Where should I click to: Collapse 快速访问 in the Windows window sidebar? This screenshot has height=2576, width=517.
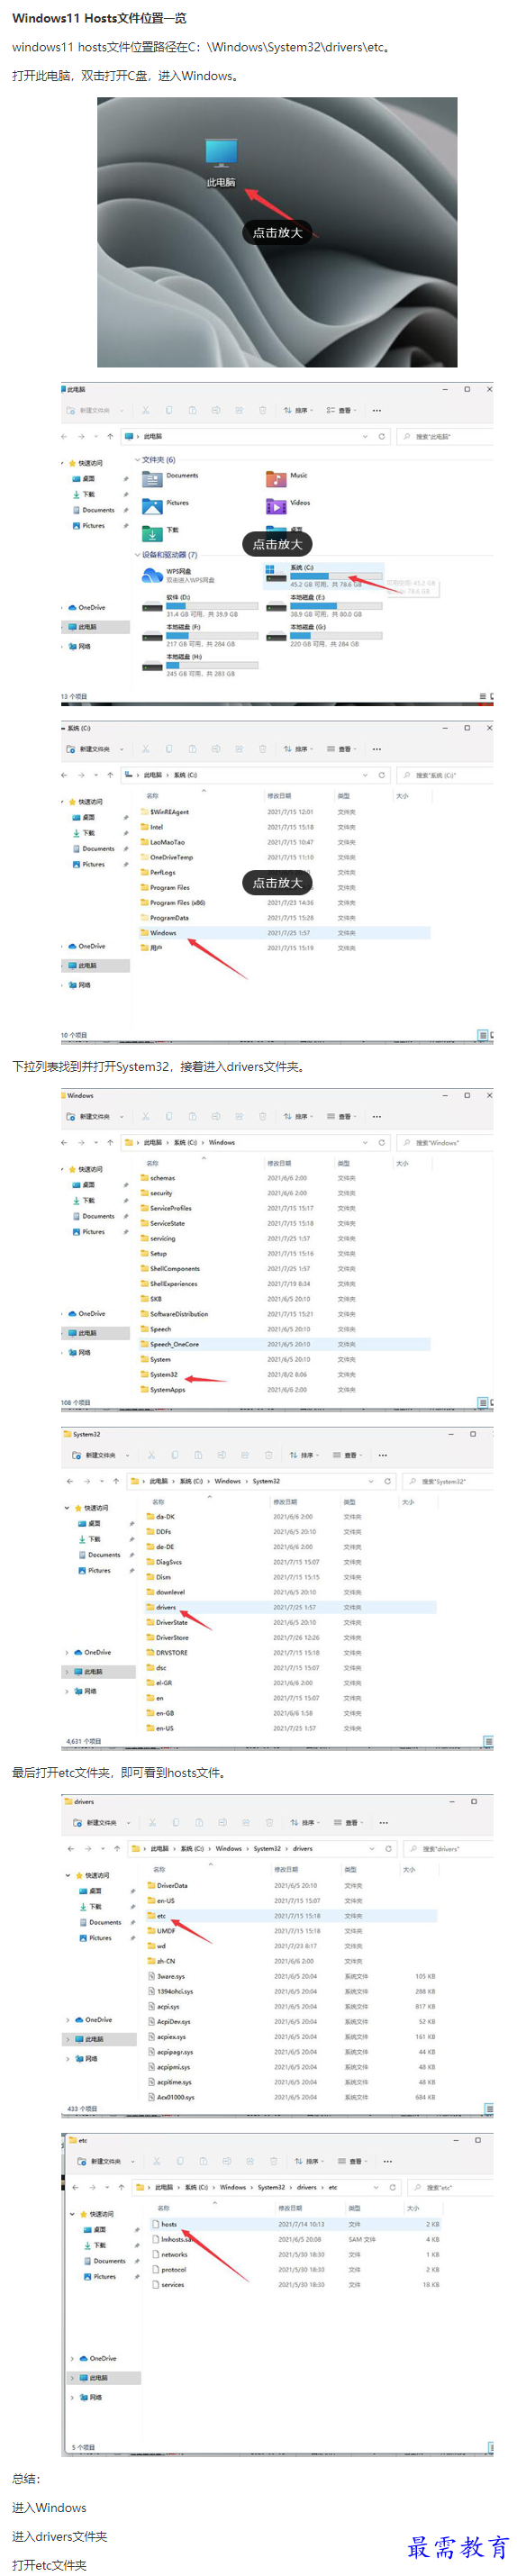click(x=63, y=1170)
